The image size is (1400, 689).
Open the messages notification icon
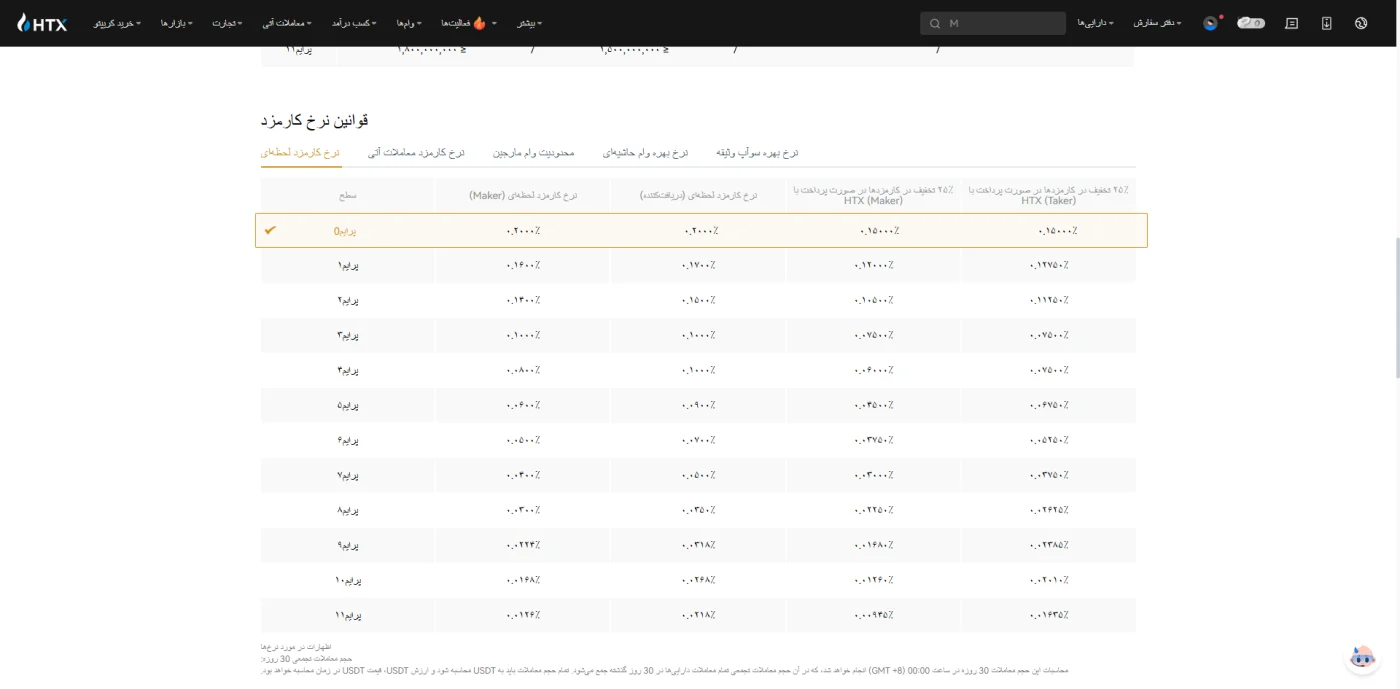tap(1291, 23)
